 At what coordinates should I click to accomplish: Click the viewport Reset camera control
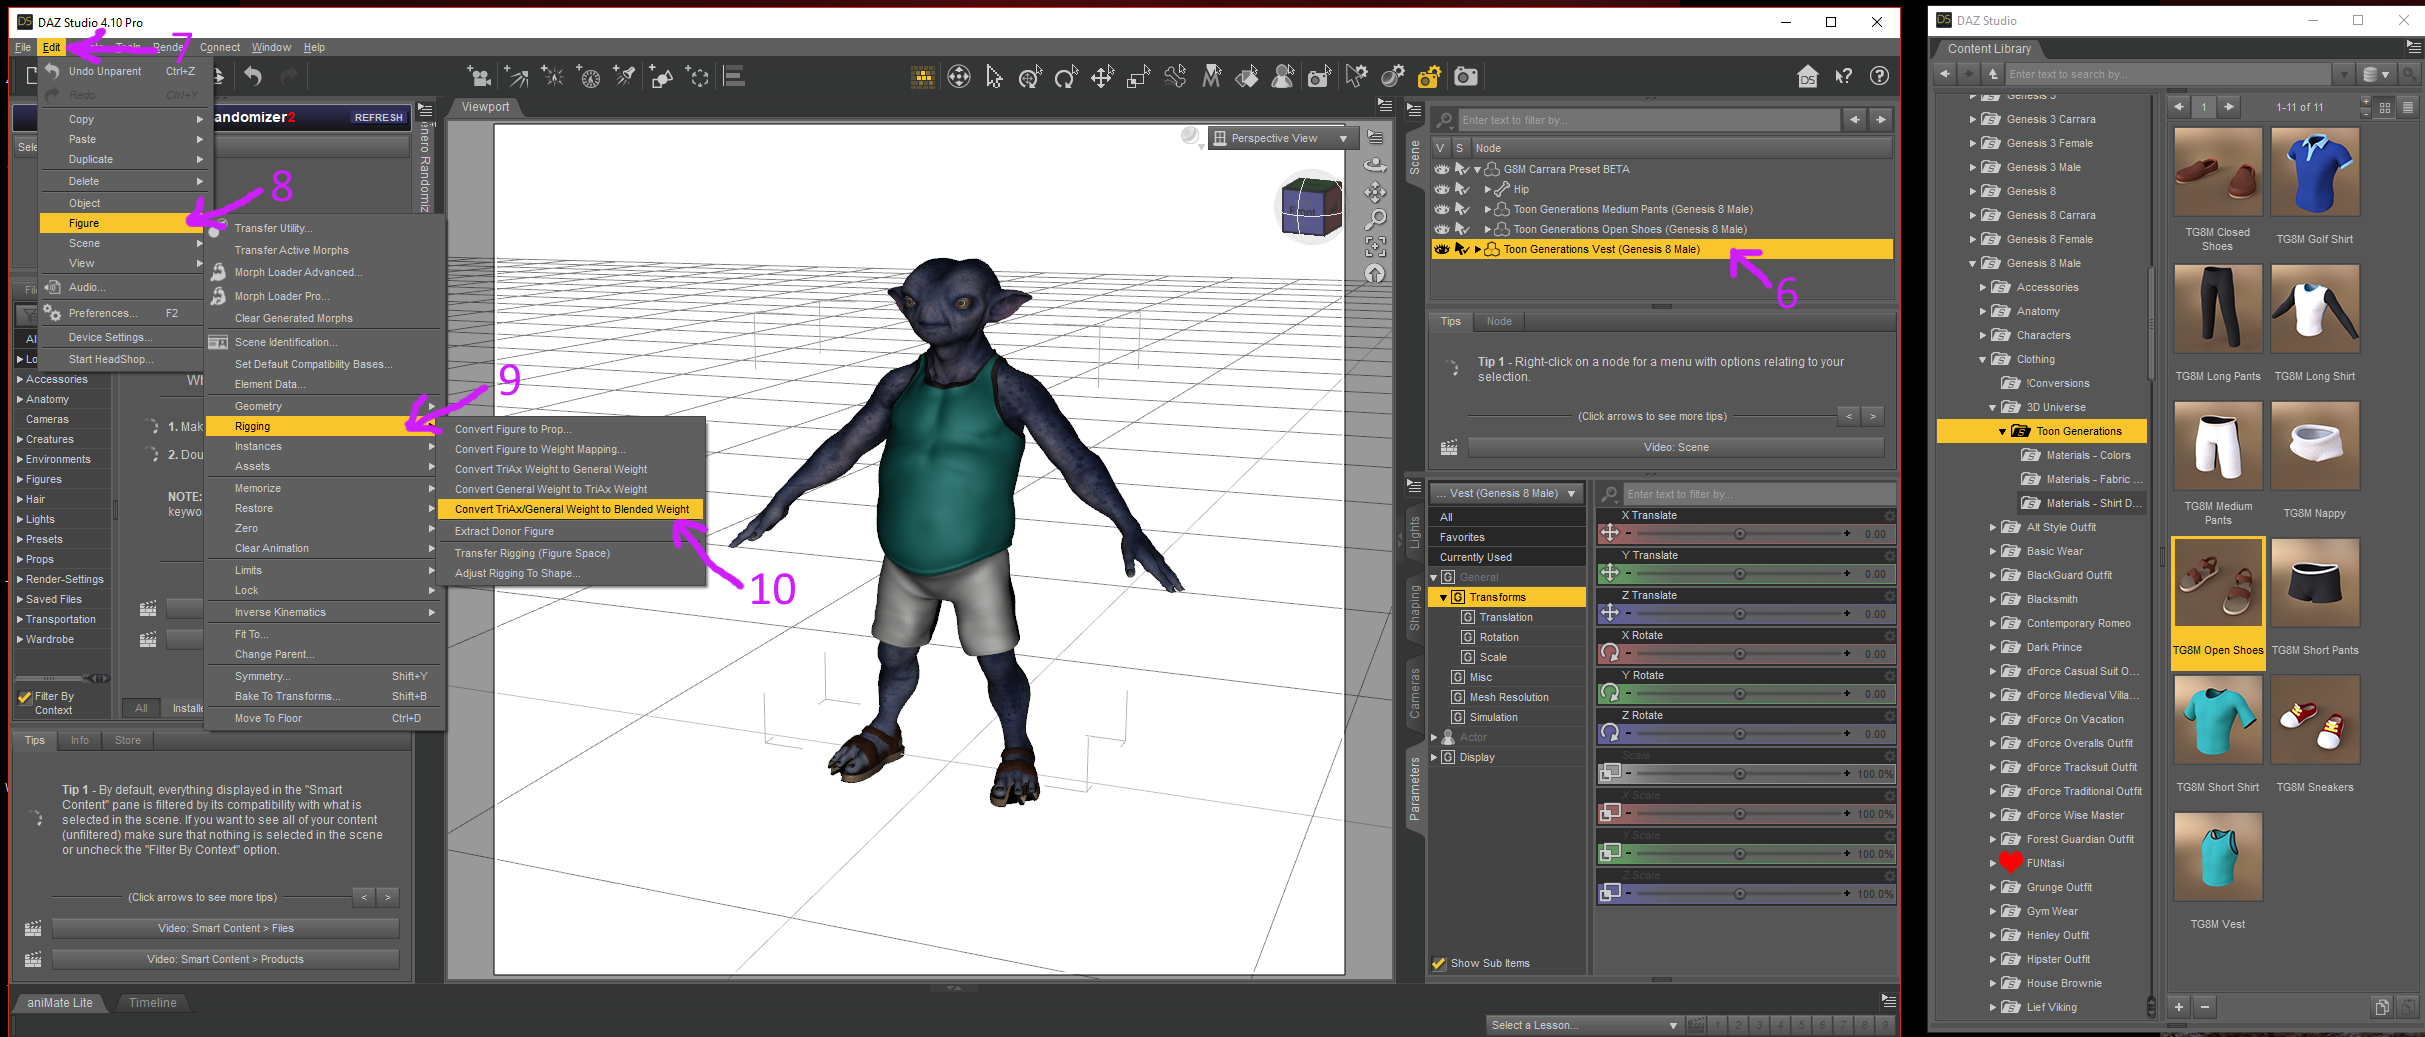1376,273
